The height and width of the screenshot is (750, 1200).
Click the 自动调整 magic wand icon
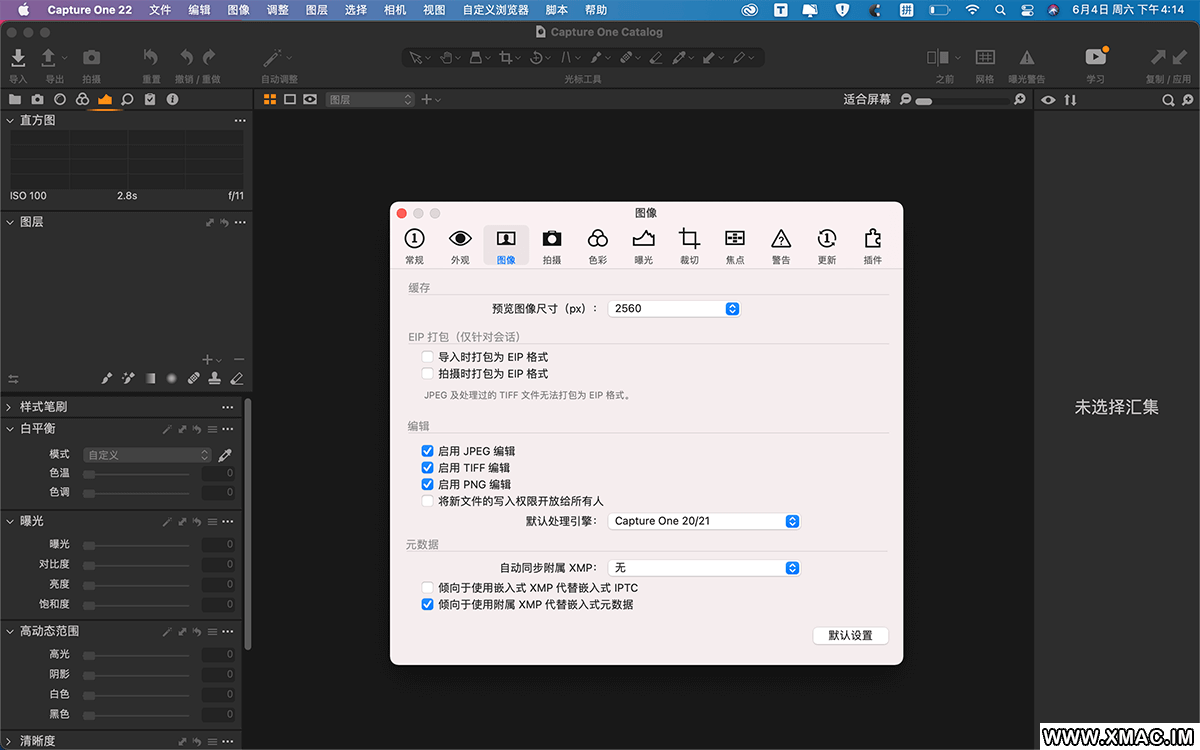click(272, 58)
